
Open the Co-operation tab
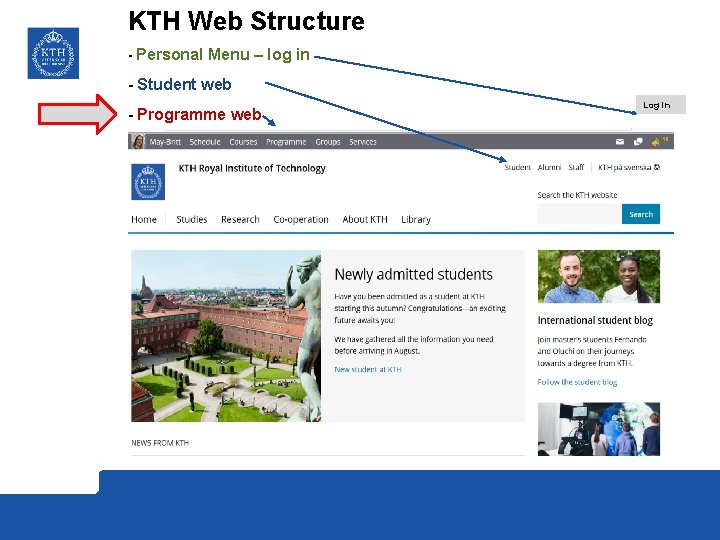(301, 219)
